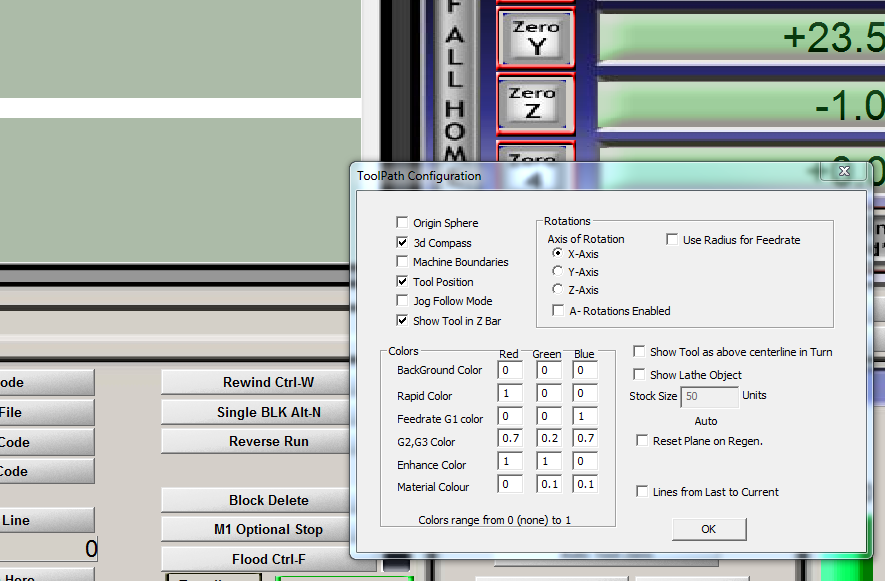Select the Z-Axis rotation radio button
Image resolution: width=885 pixels, height=581 pixels.
coord(558,290)
